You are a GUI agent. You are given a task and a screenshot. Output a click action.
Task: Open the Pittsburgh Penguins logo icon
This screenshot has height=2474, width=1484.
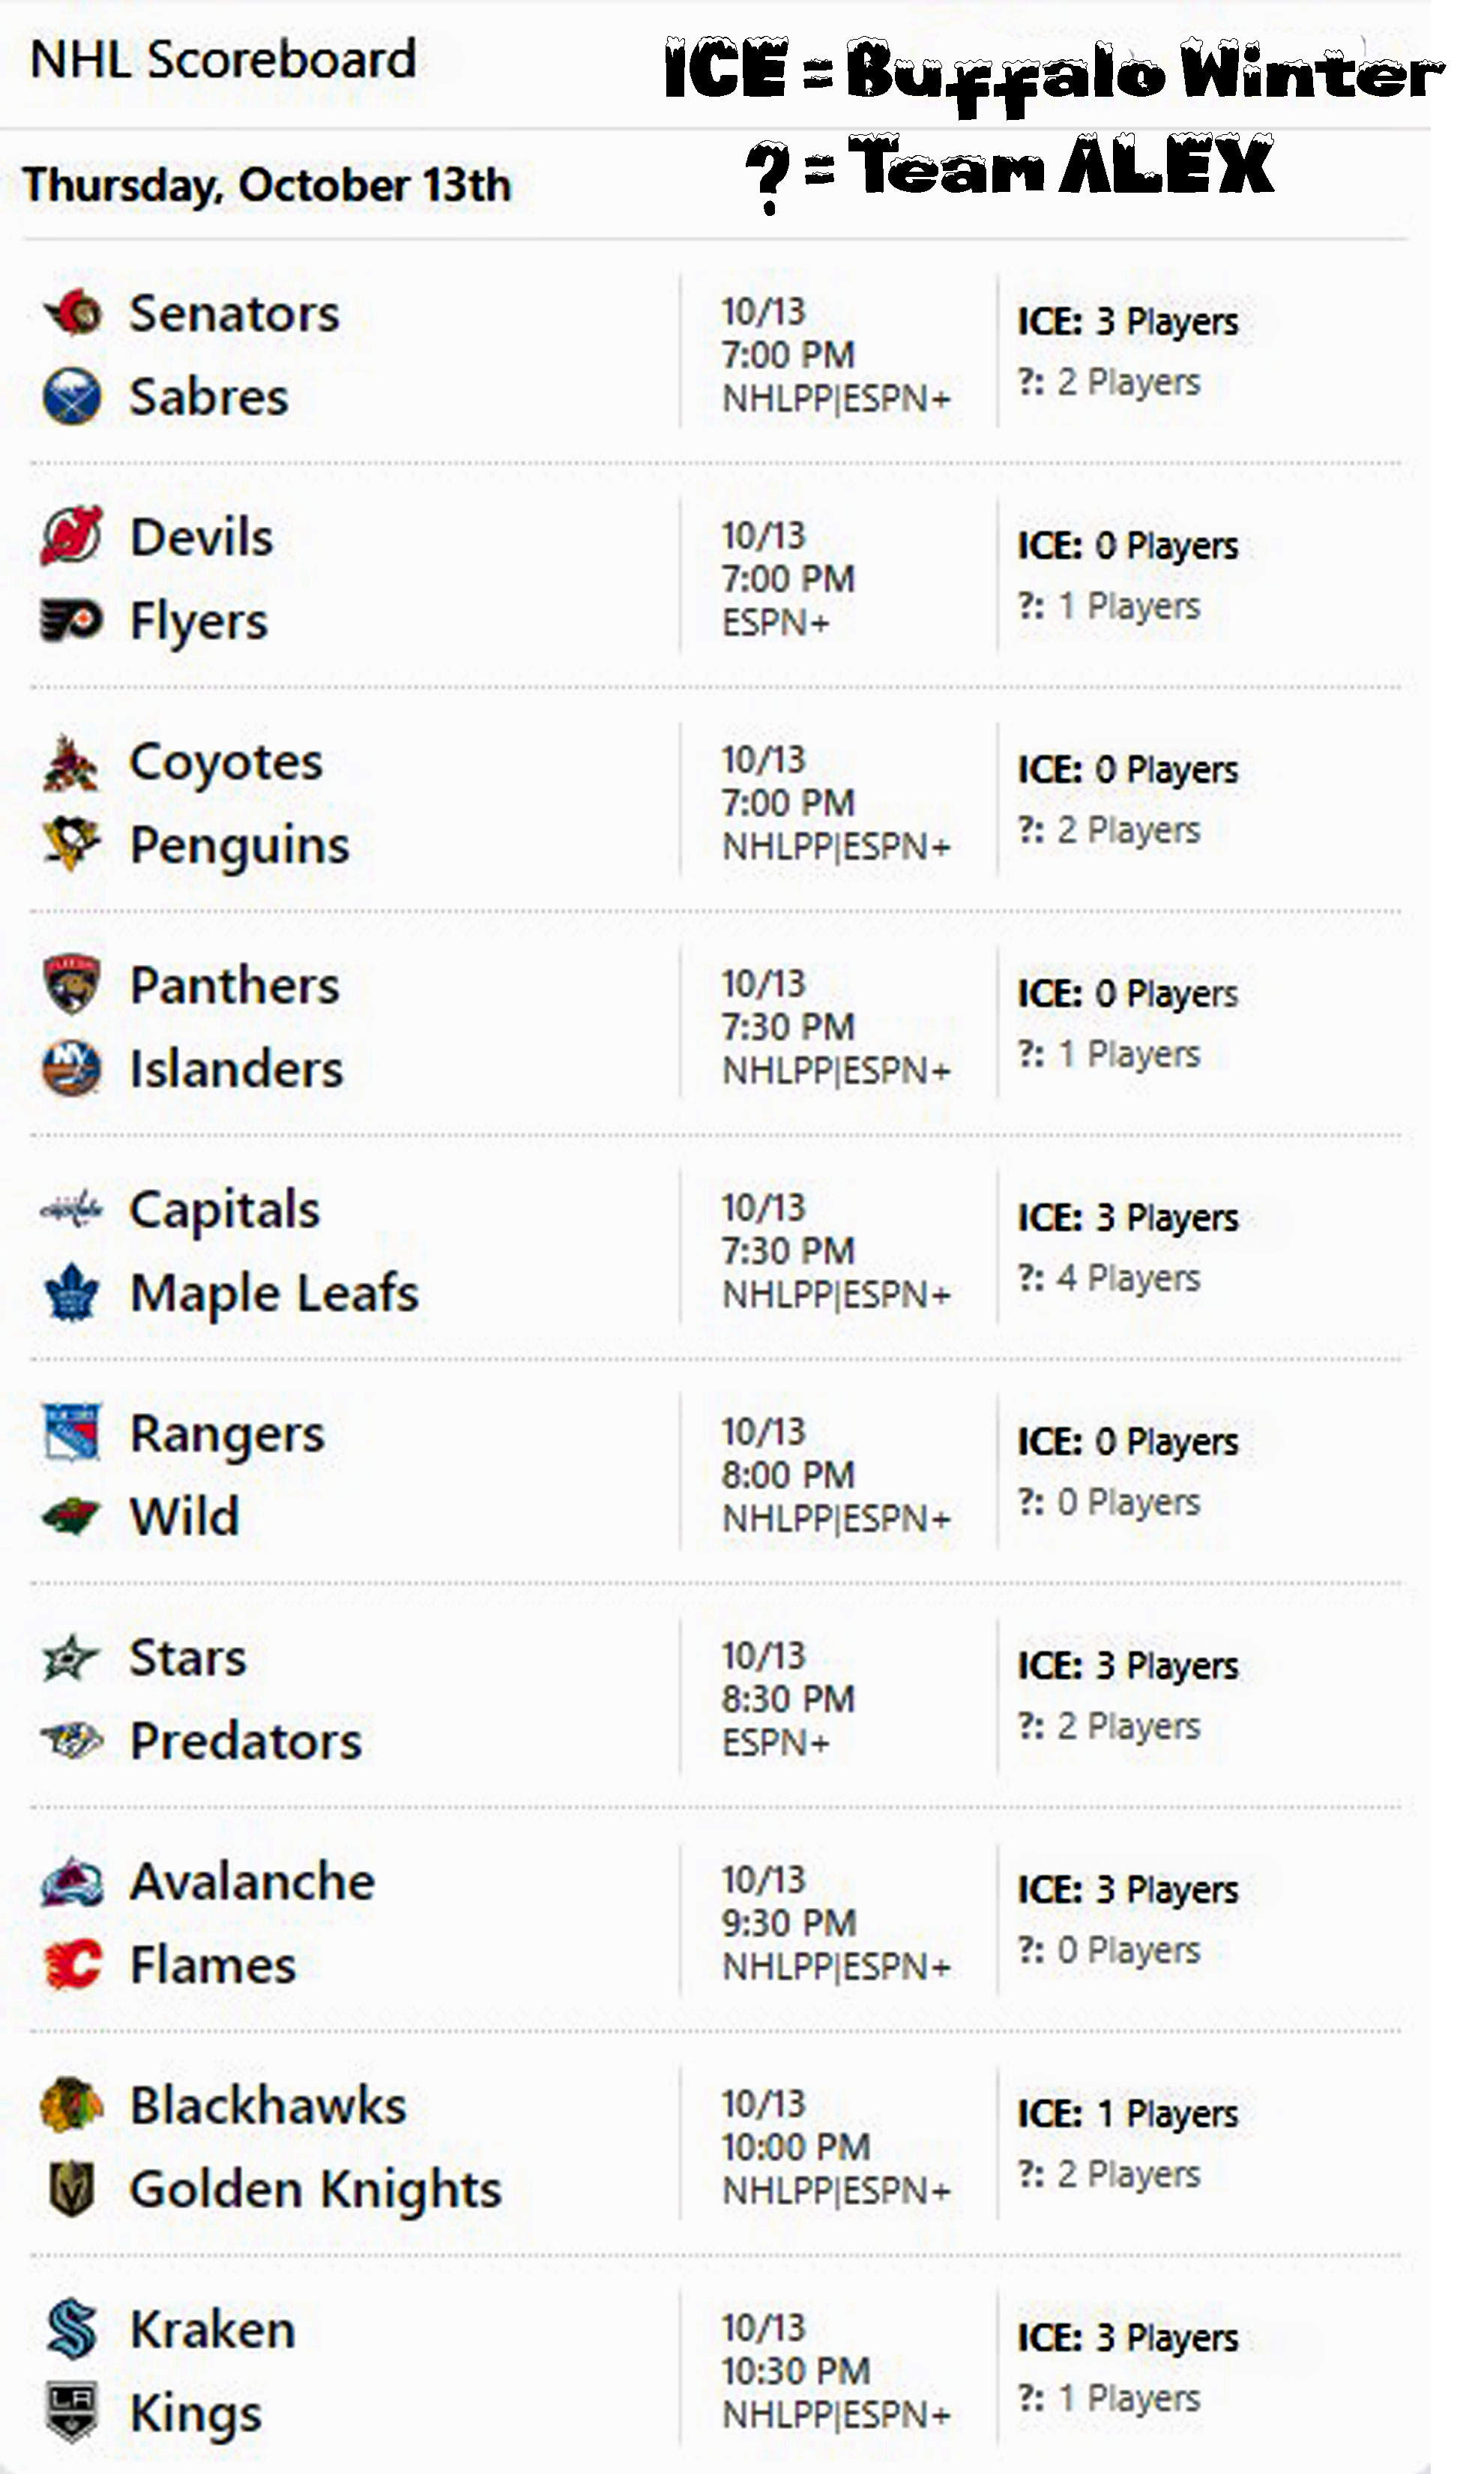click(x=72, y=844)
